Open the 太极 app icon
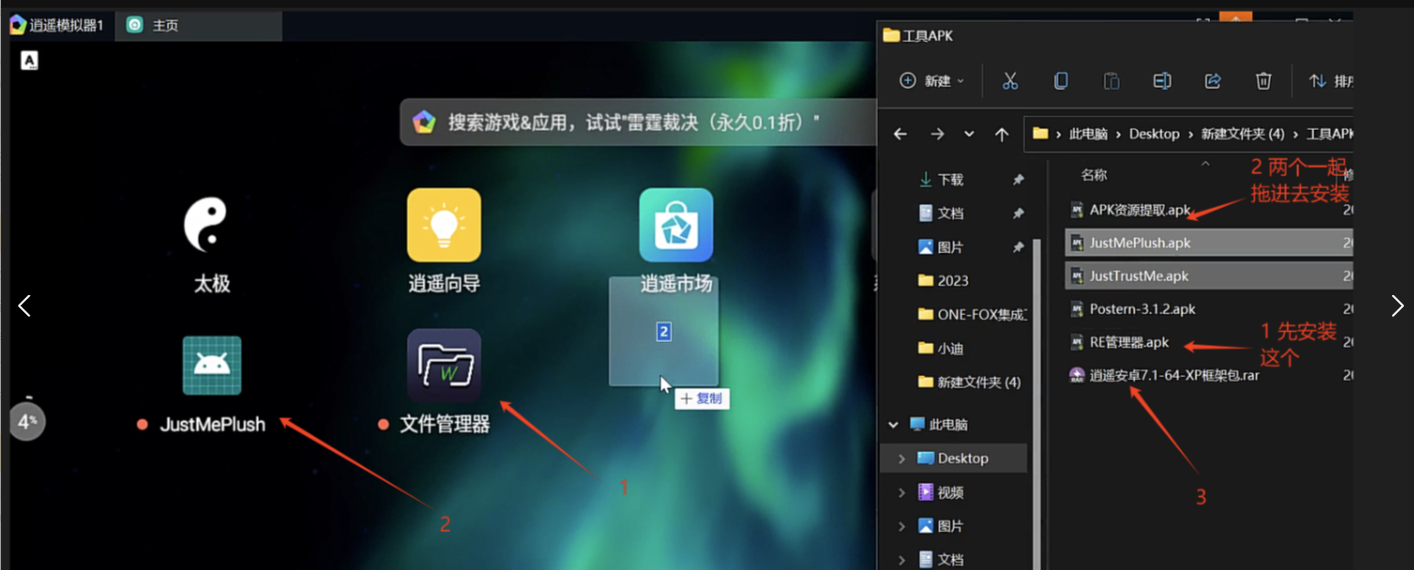 (211, 224)
